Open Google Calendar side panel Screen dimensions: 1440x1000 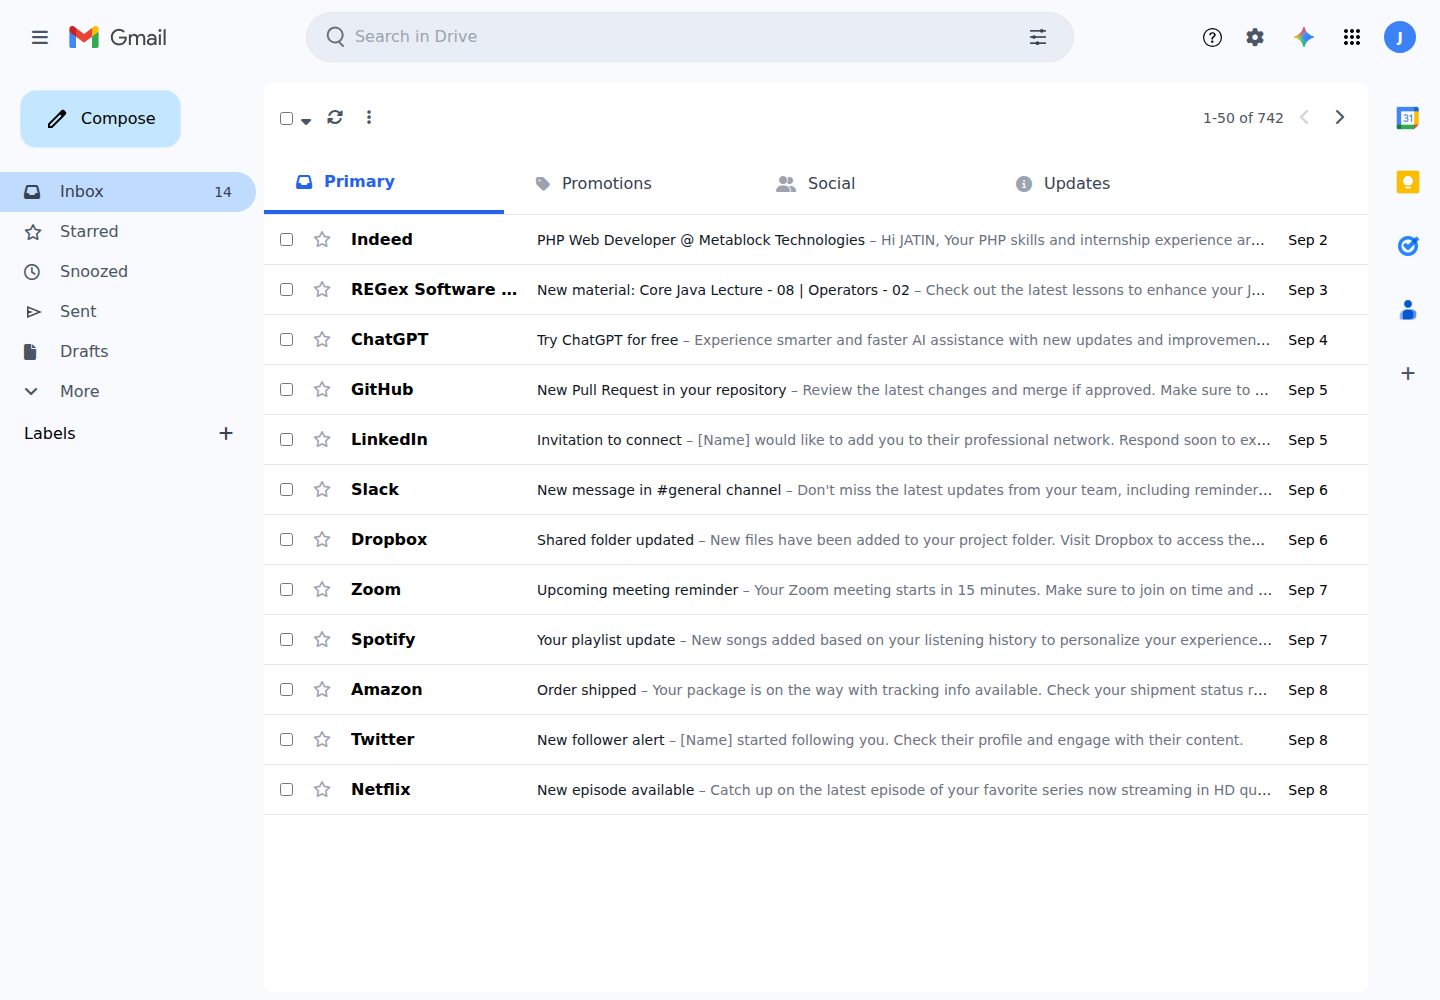(1408, 118)
